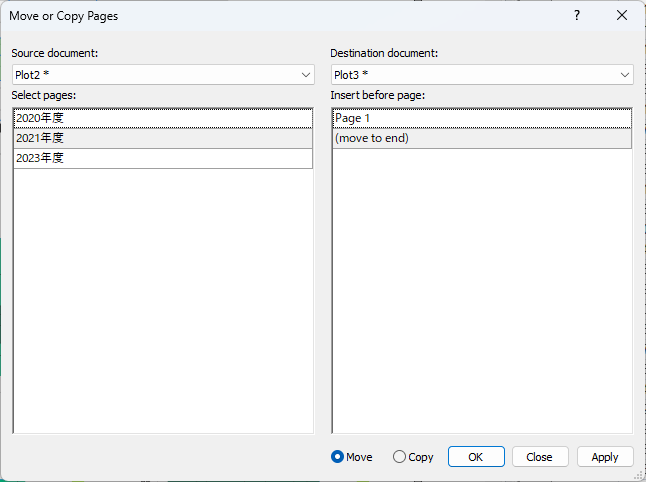The height and width of the screenshot is (482, 646).
Task: Choose the 2023年度 page in list
Action: click(162, 158)
